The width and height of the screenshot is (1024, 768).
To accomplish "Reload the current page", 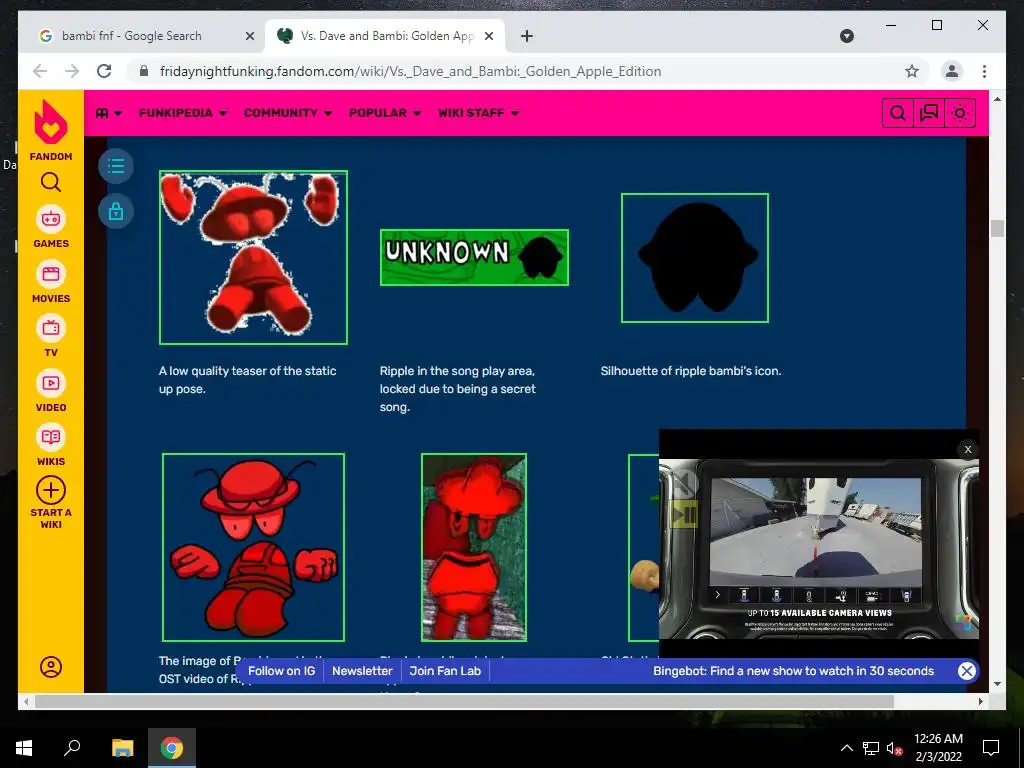I will pos(104,71).
